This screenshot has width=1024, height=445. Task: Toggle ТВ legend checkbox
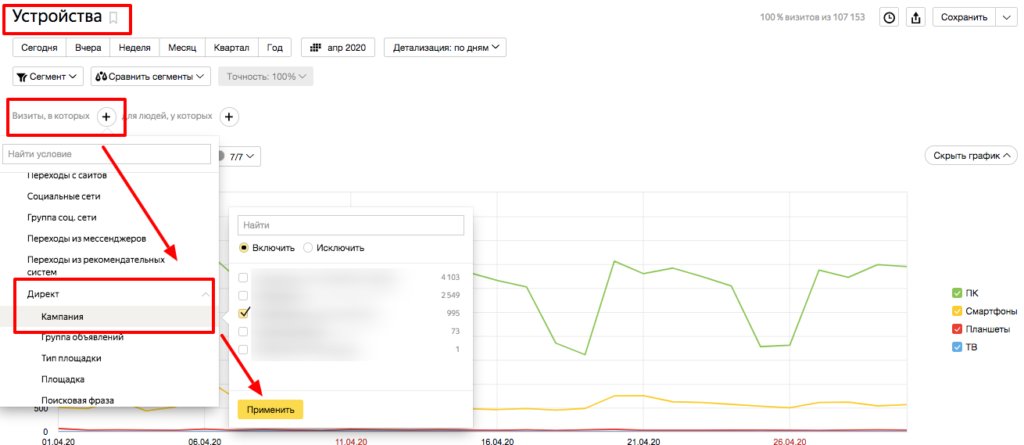[x=957, y=347]
